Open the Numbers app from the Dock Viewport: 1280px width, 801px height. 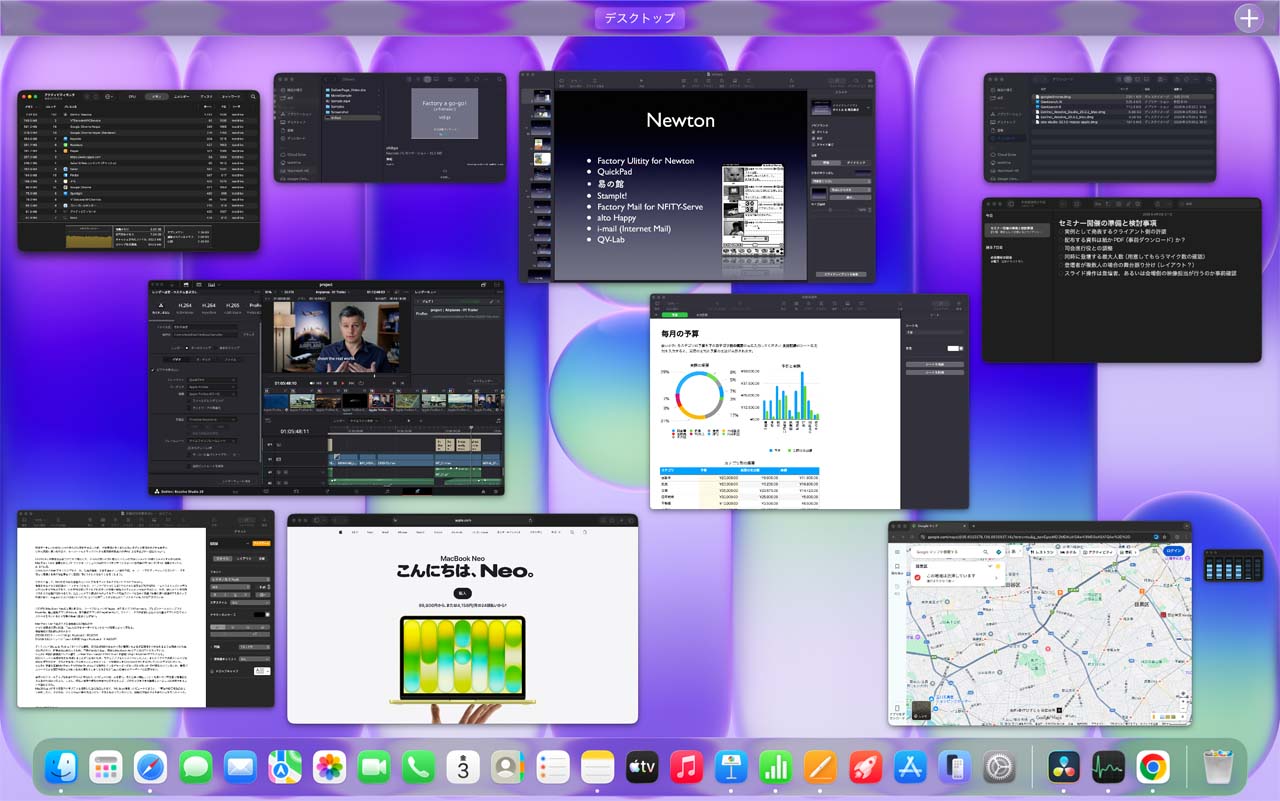click(776, 768)
